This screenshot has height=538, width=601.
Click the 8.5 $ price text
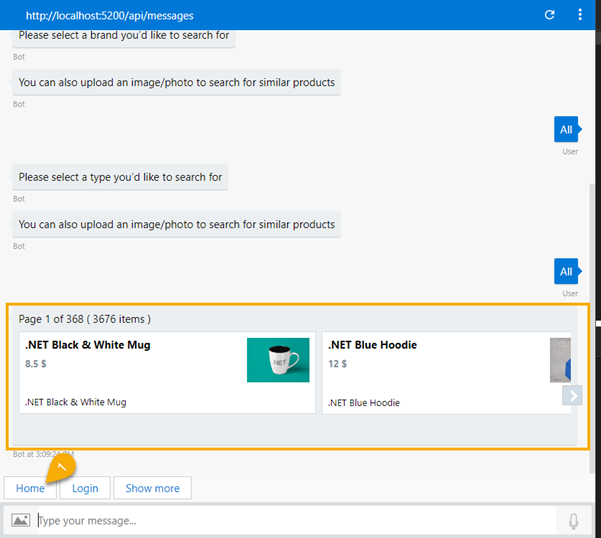(36, 364)
